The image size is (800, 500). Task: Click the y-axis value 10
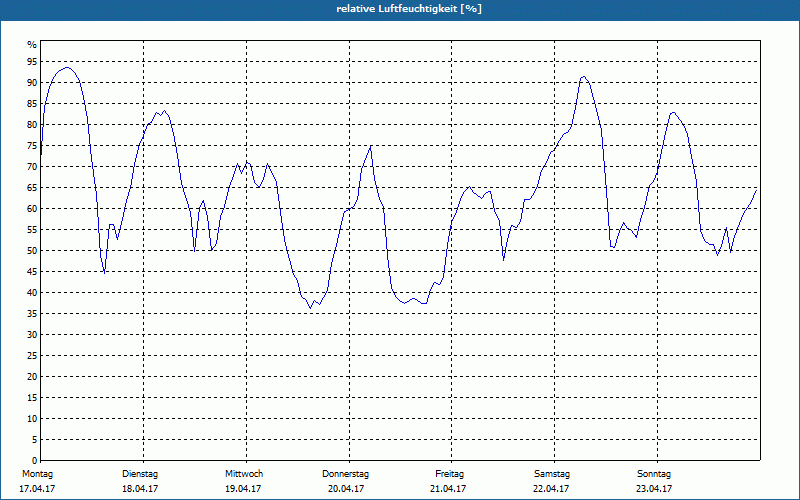coord(32,419)
